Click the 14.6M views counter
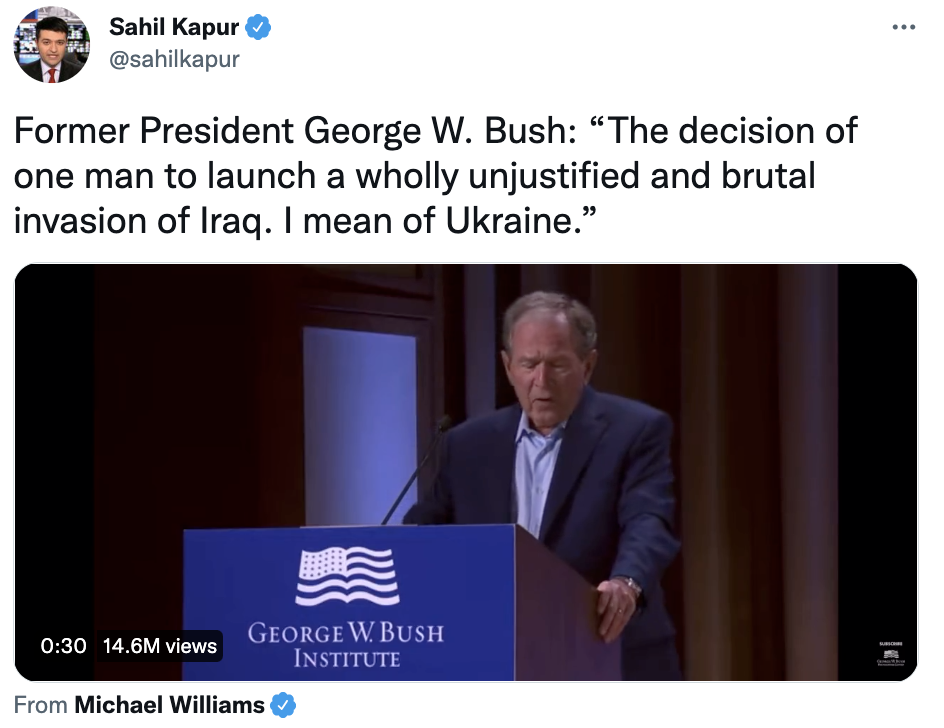The image size is (944, 728). pyautogui.click(x=160, y=646)
